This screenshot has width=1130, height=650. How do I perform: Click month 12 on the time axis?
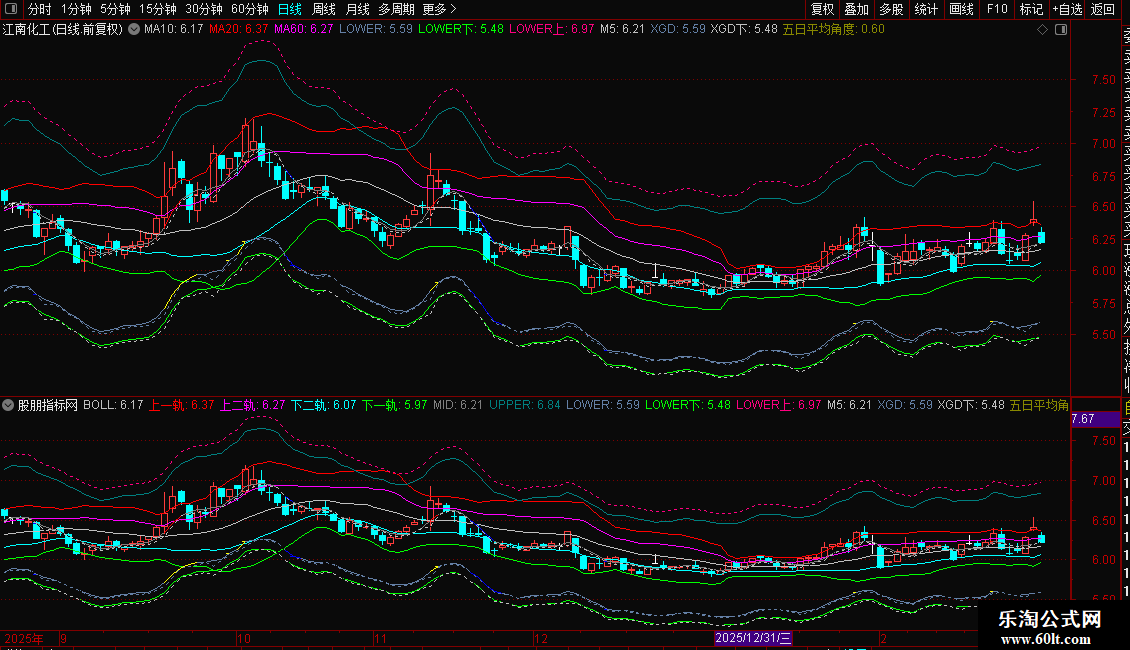pyautogui.click(x=540, y=638)
